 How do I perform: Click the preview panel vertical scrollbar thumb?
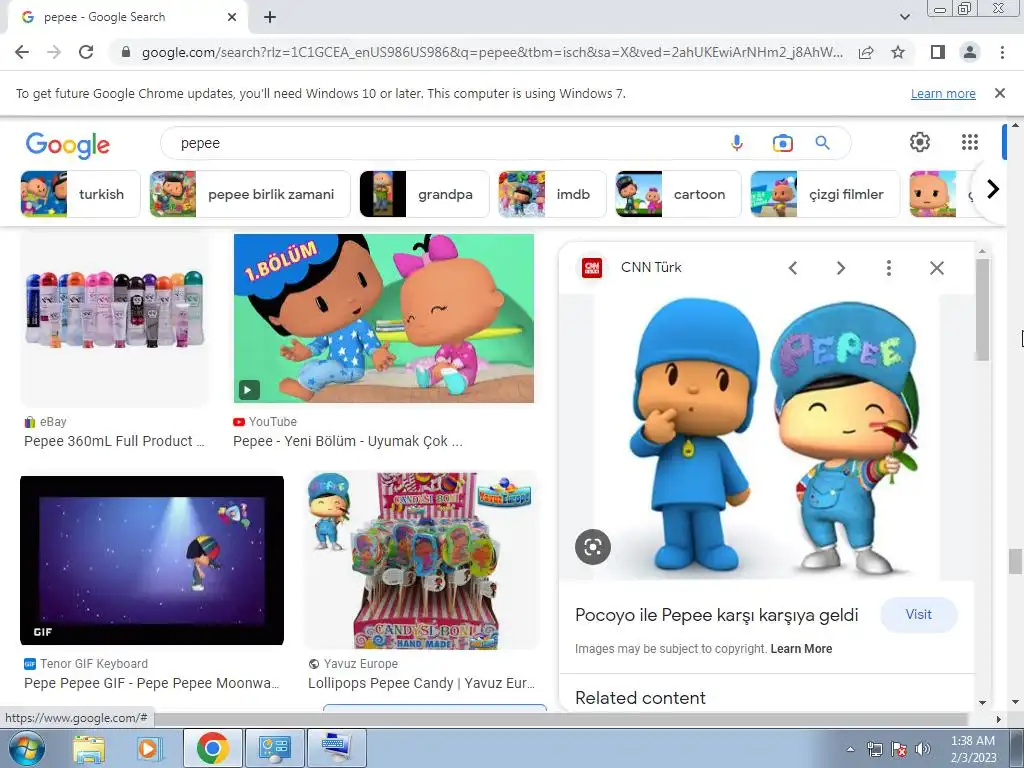[982, 310]
